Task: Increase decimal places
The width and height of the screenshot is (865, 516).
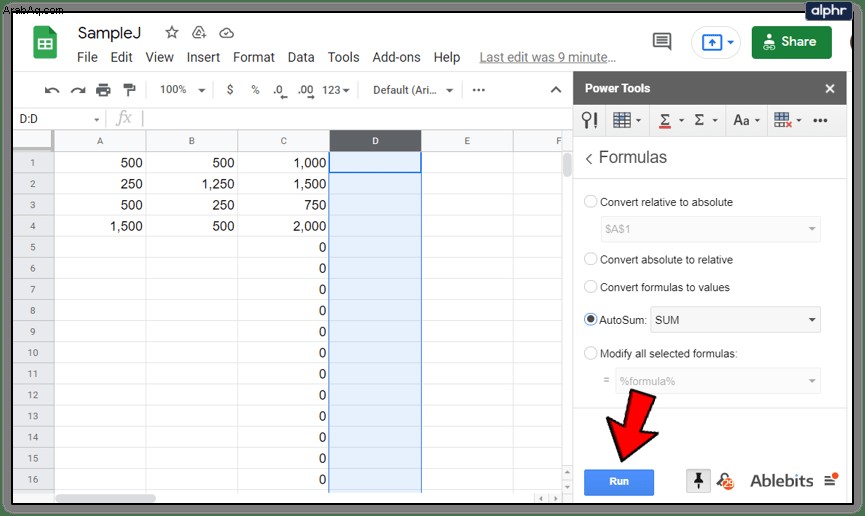Action: [x=306, y=91]
